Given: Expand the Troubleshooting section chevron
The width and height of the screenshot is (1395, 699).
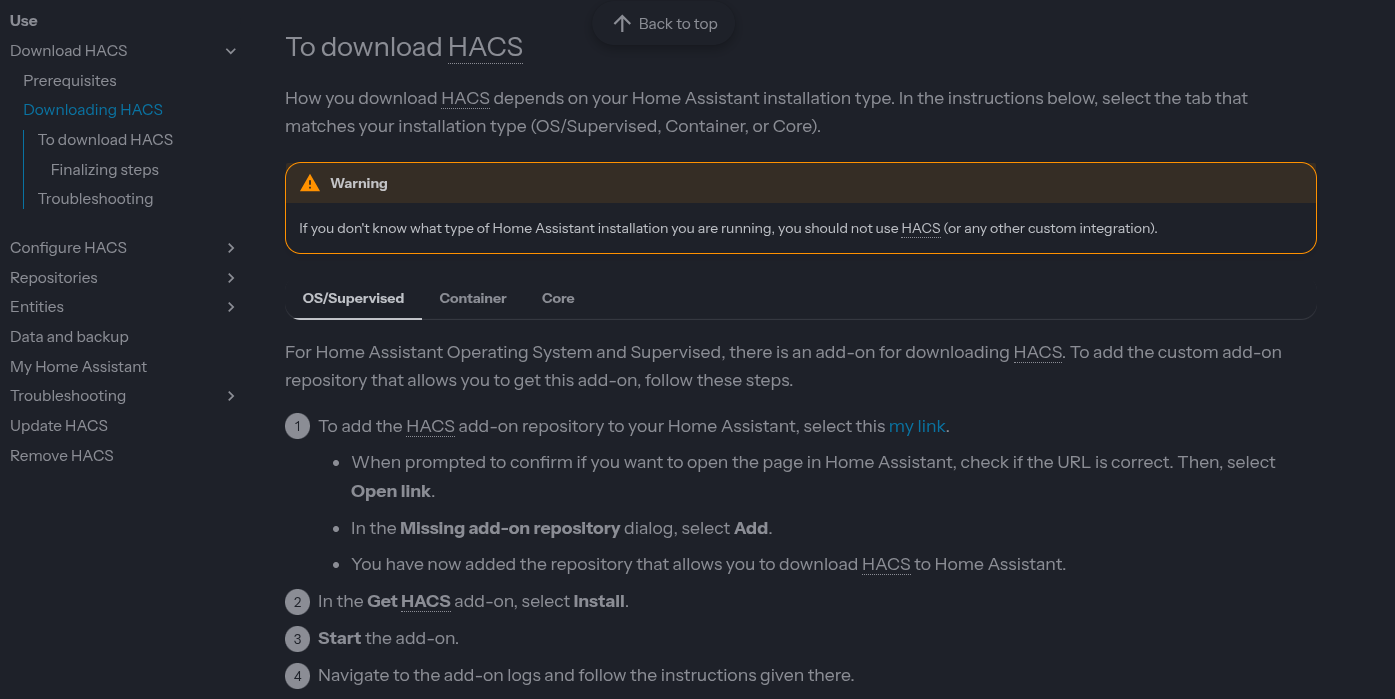Looking at the screenshot, I should pyautogui.click(x=231, y=396).
